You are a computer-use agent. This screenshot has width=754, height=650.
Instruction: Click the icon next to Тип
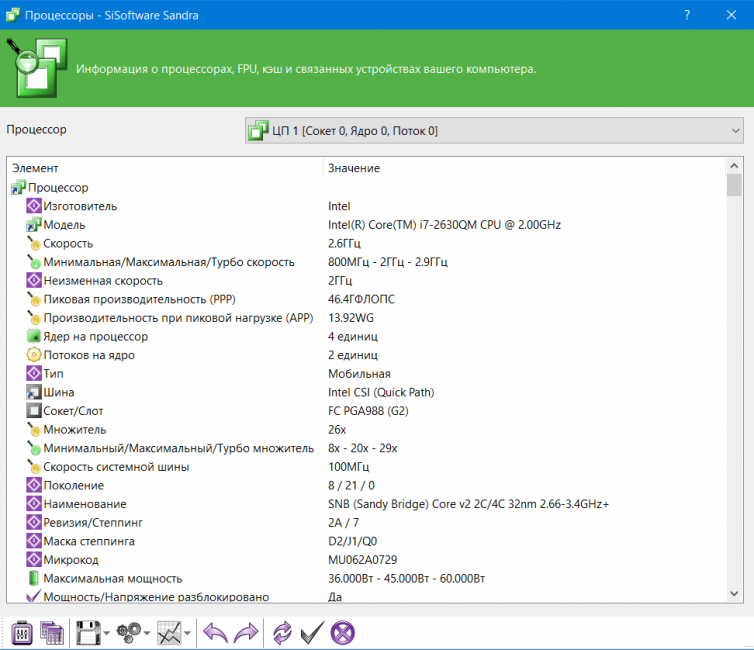pos(34,374)
